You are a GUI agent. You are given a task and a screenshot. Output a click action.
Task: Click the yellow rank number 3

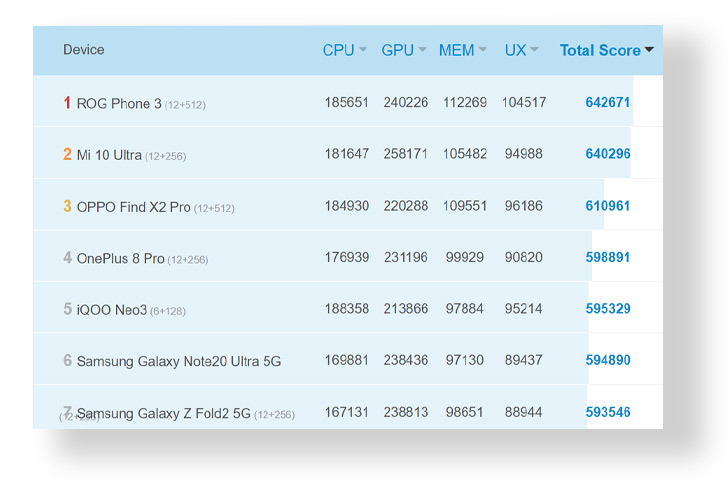pyautogui.click(x=67, y=206)
